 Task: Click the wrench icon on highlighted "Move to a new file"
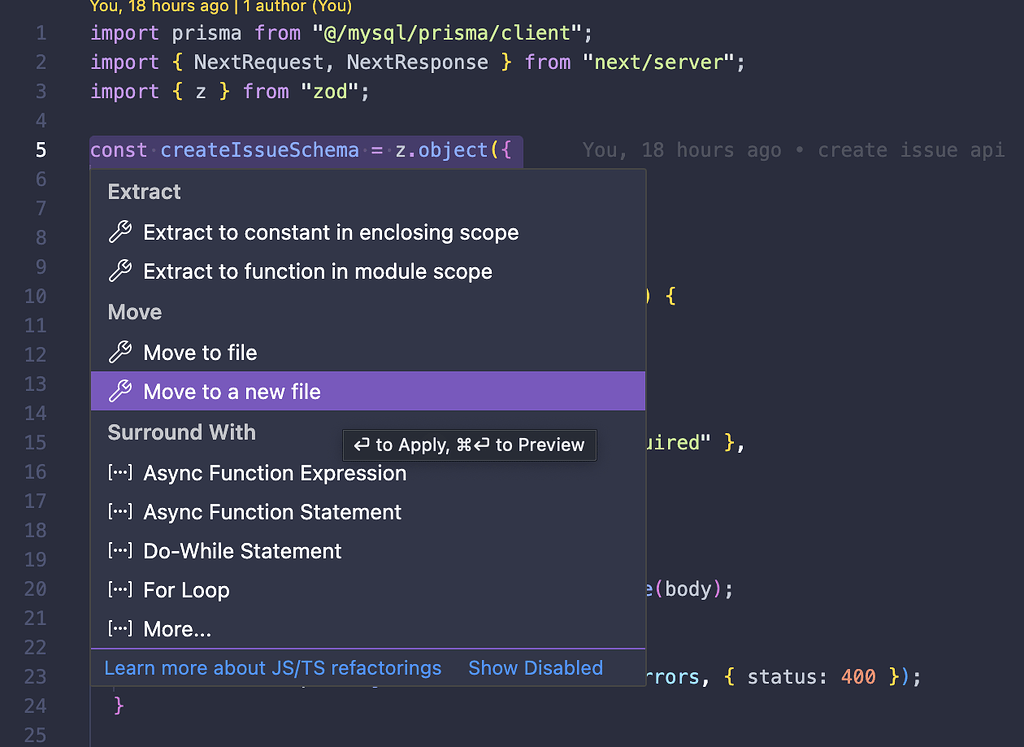(x=121, y=391)
